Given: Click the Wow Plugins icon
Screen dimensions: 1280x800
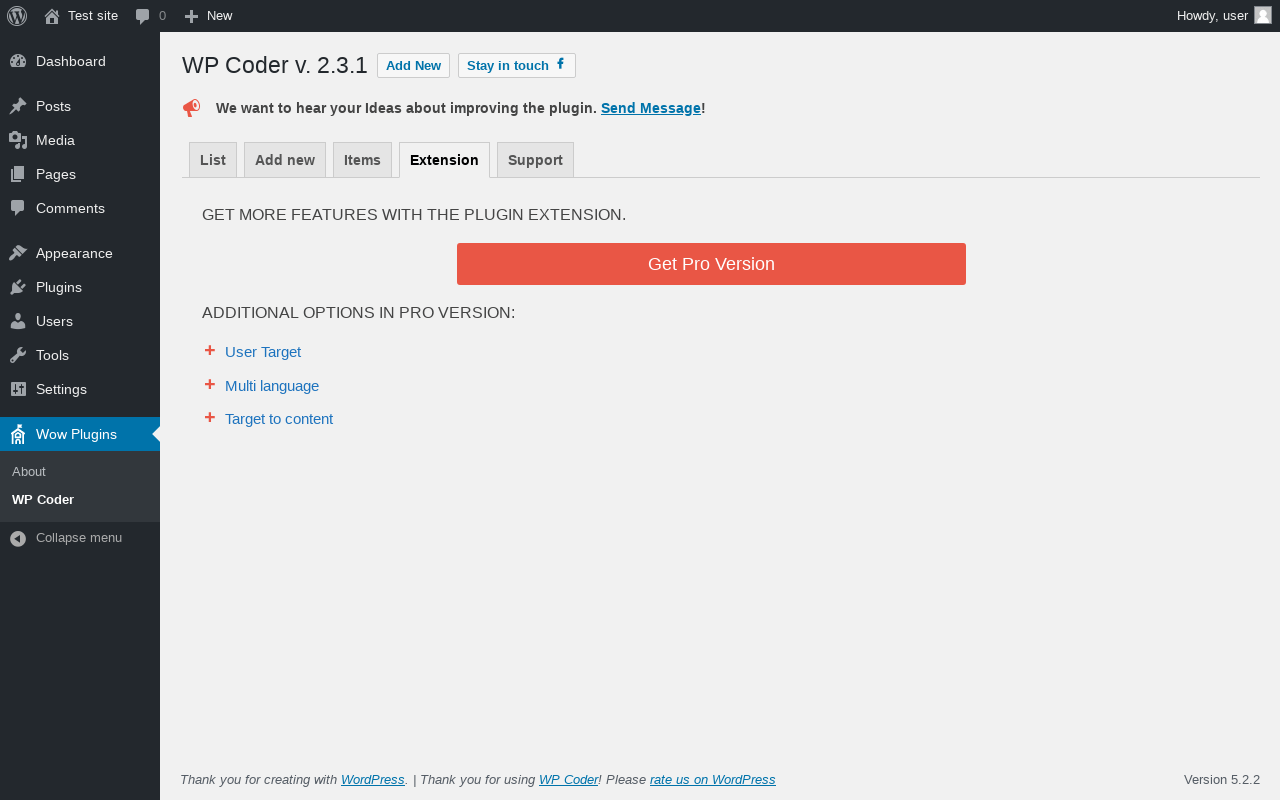Looking at the screenshot, I should point(18,434).
